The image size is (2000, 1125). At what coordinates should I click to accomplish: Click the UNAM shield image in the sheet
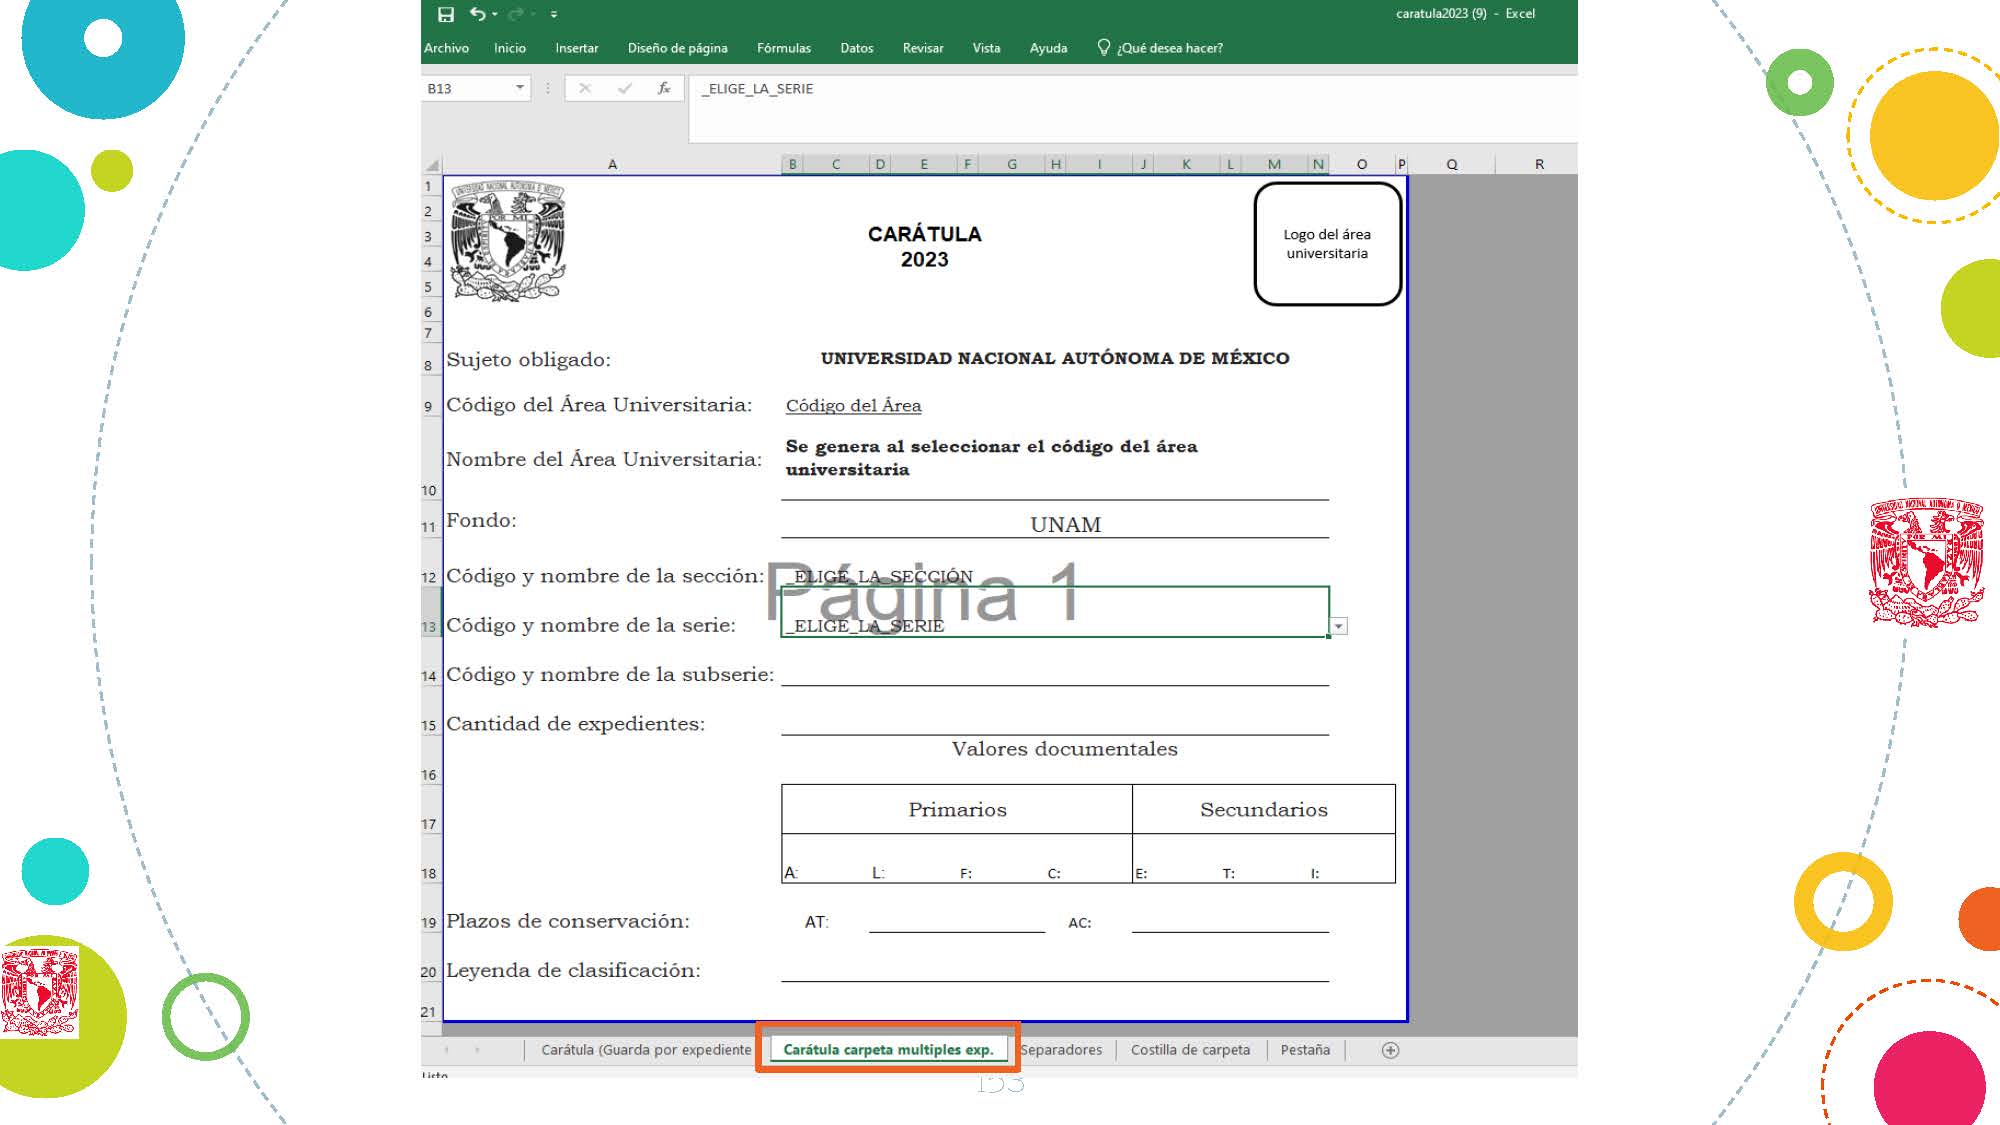click(x=507, y=242)
